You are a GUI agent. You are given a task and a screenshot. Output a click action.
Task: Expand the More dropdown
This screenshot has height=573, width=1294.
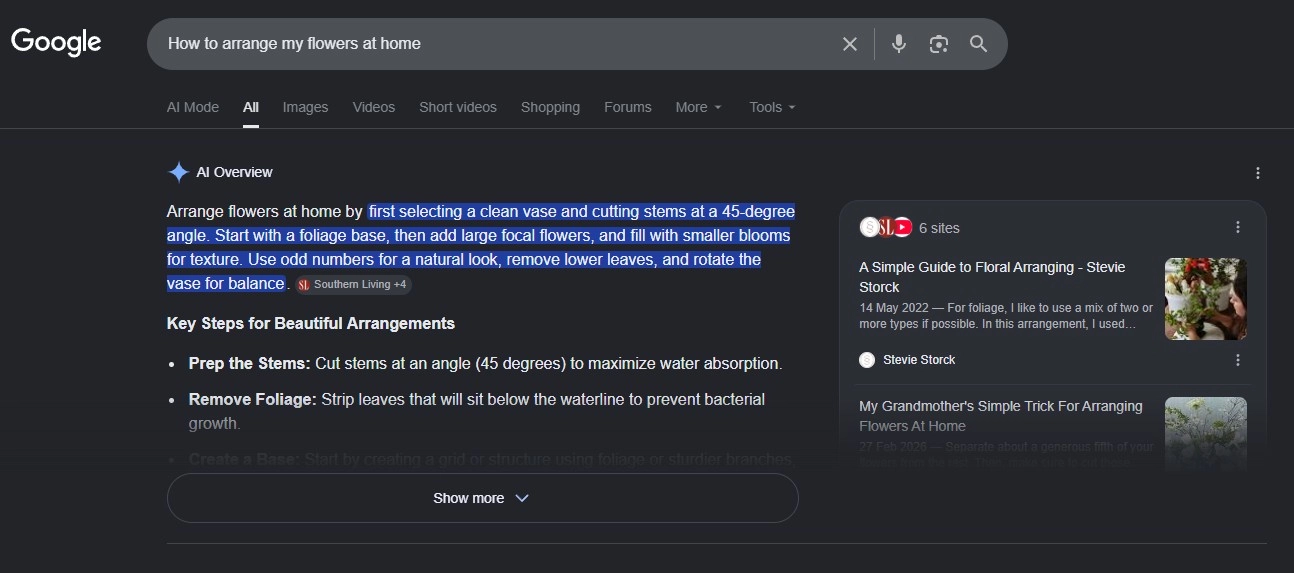pyautogui.click(x=699, y=107)
